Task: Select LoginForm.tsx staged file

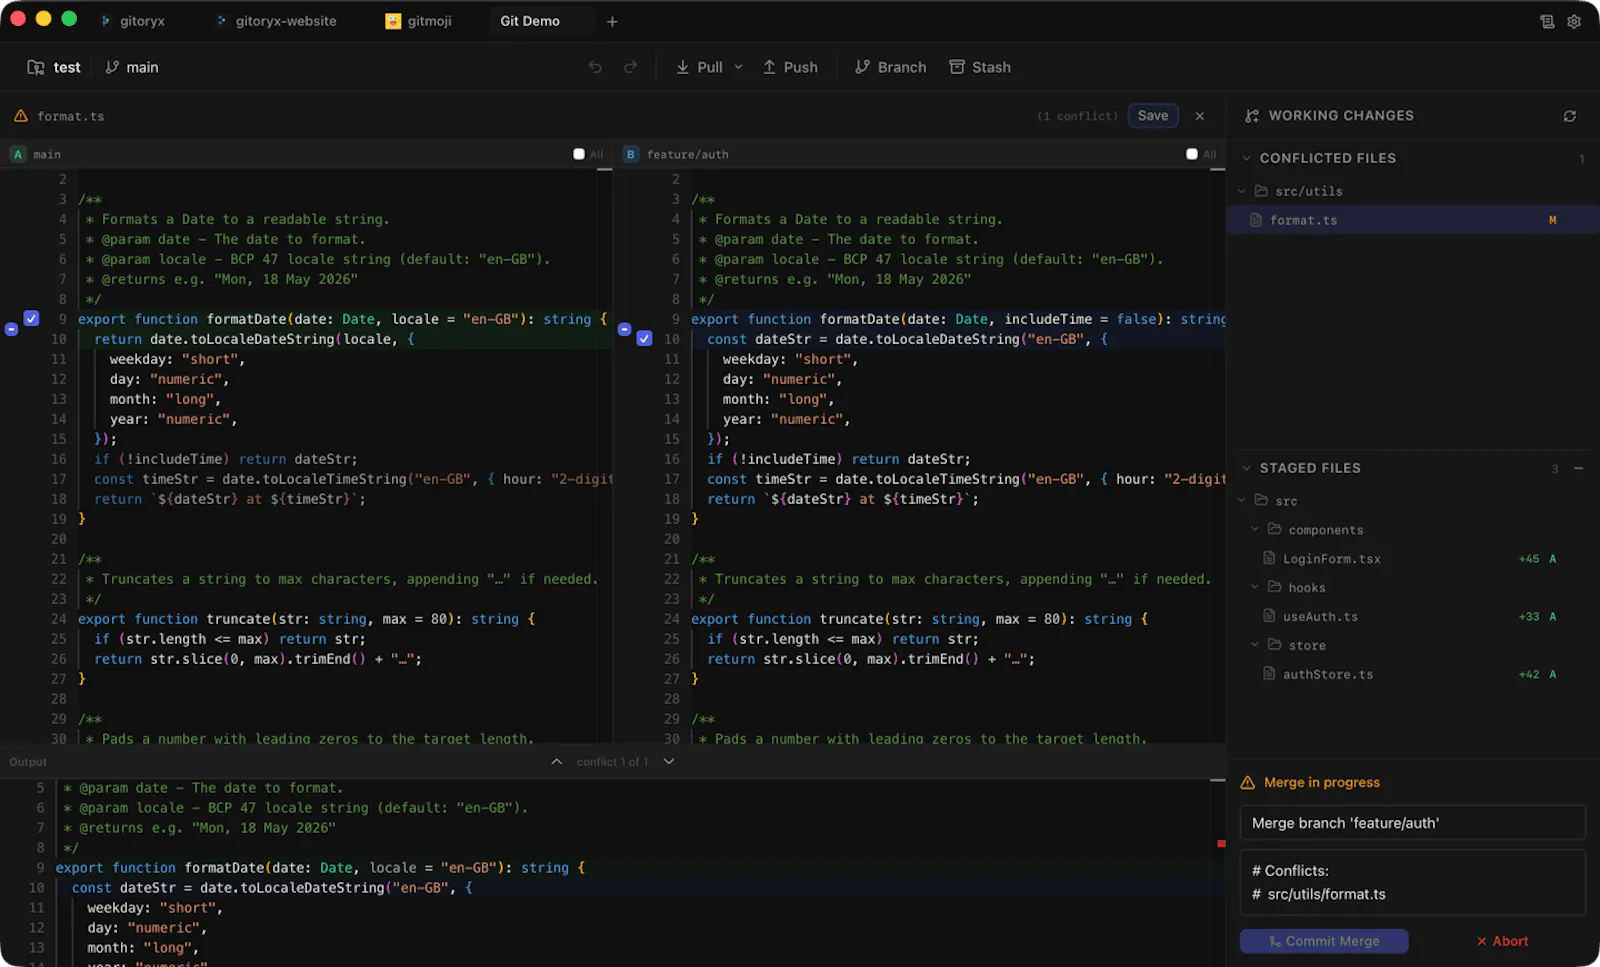Action: click(x=1413, y=558)
